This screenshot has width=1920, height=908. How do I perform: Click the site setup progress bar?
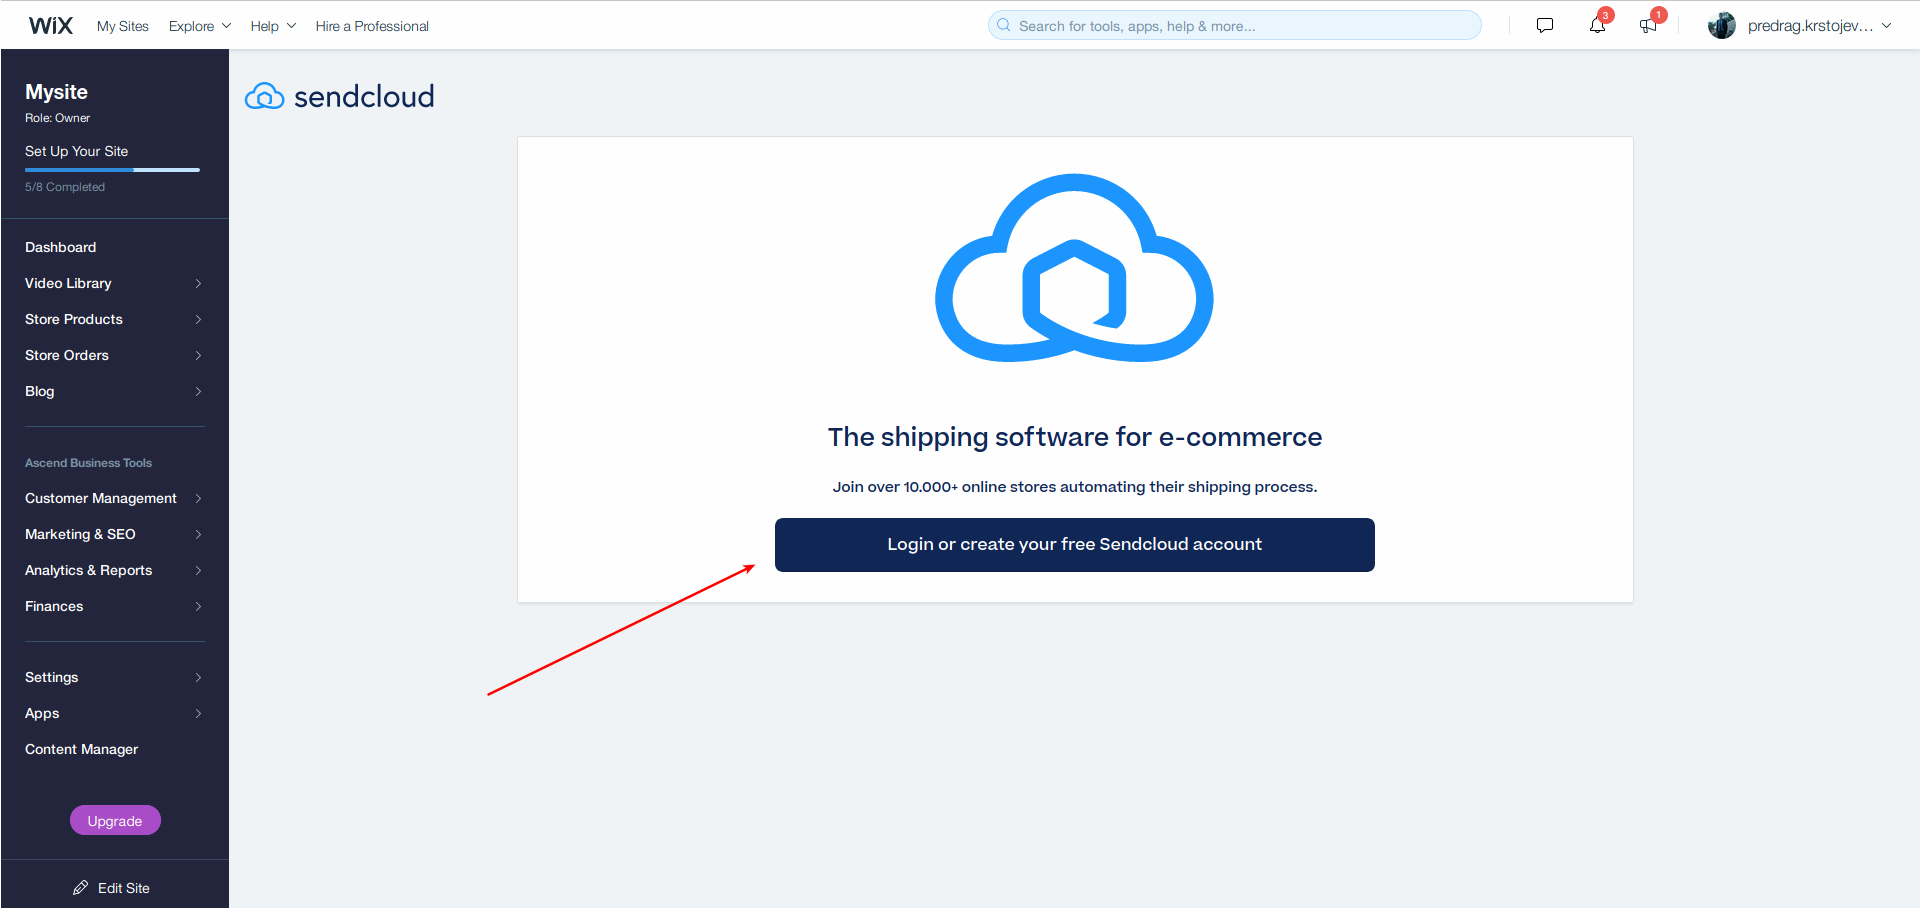pos(112,170)
